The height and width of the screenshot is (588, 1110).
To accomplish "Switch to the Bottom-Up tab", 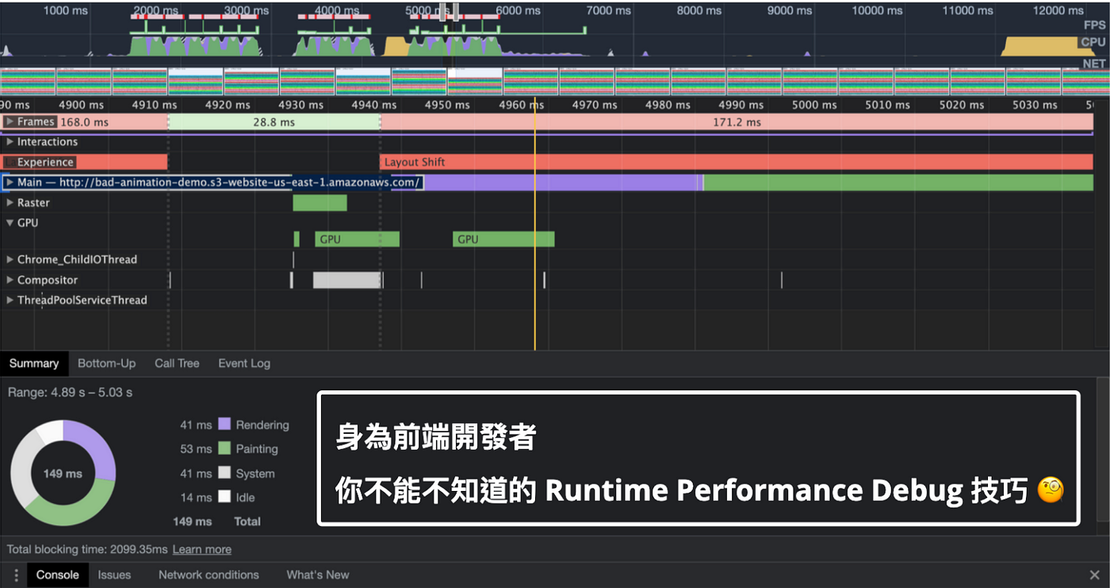I will pos(106,363).
